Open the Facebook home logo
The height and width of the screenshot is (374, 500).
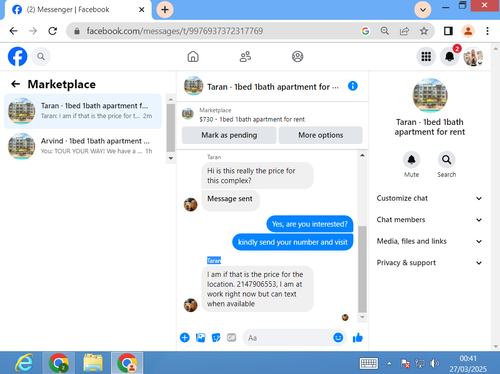coord(17,56)
